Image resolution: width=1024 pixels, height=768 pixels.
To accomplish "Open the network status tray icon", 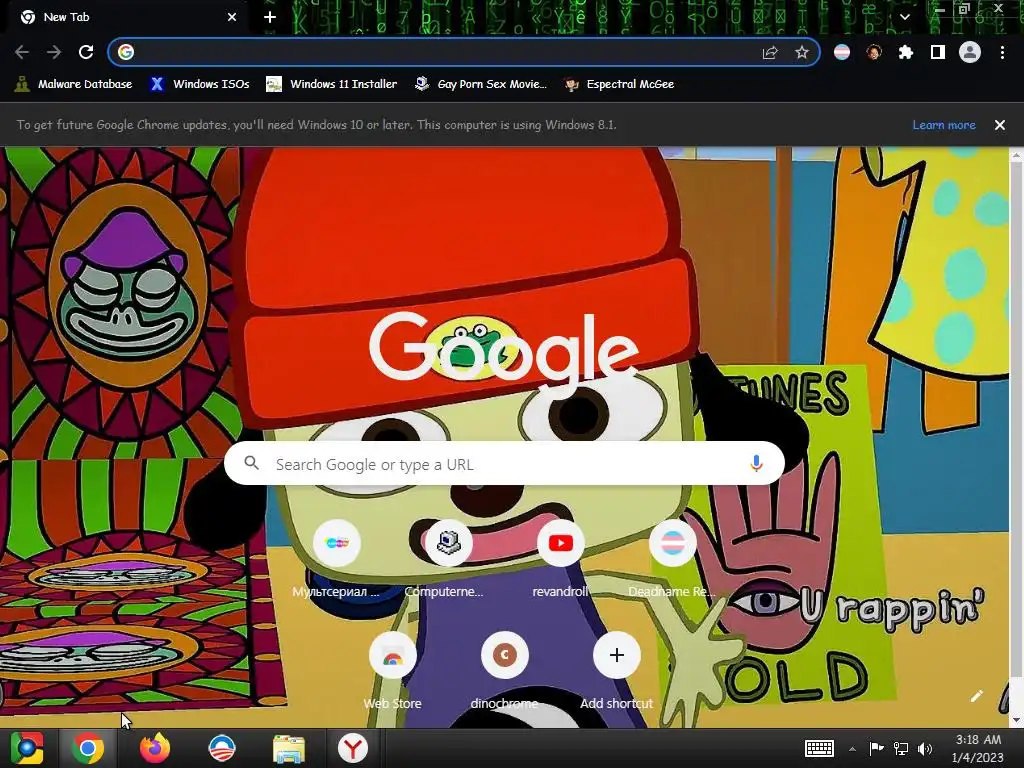I will coord(901,748).
